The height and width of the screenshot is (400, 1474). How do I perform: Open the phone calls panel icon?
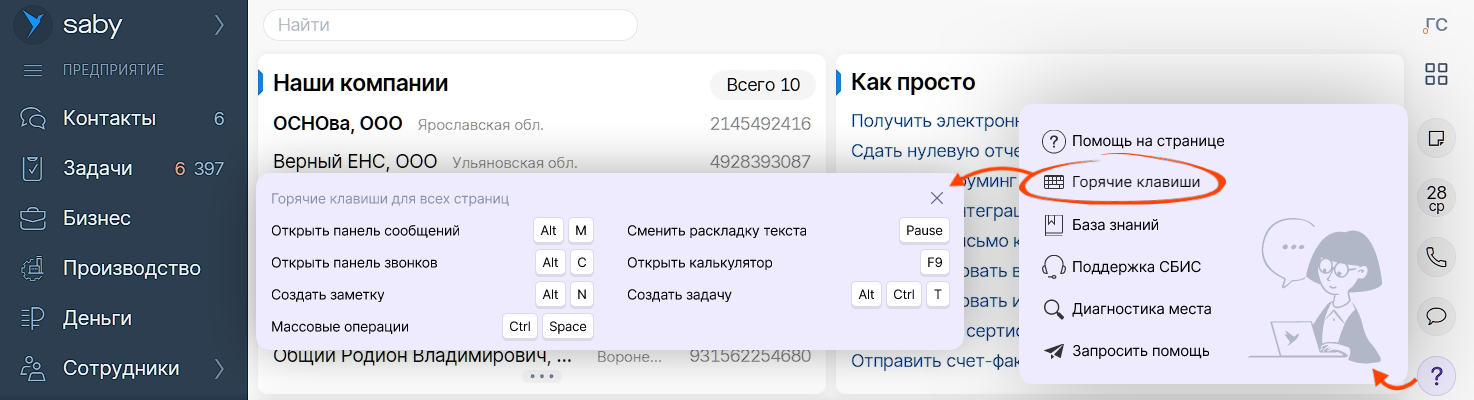point(1436,258)
